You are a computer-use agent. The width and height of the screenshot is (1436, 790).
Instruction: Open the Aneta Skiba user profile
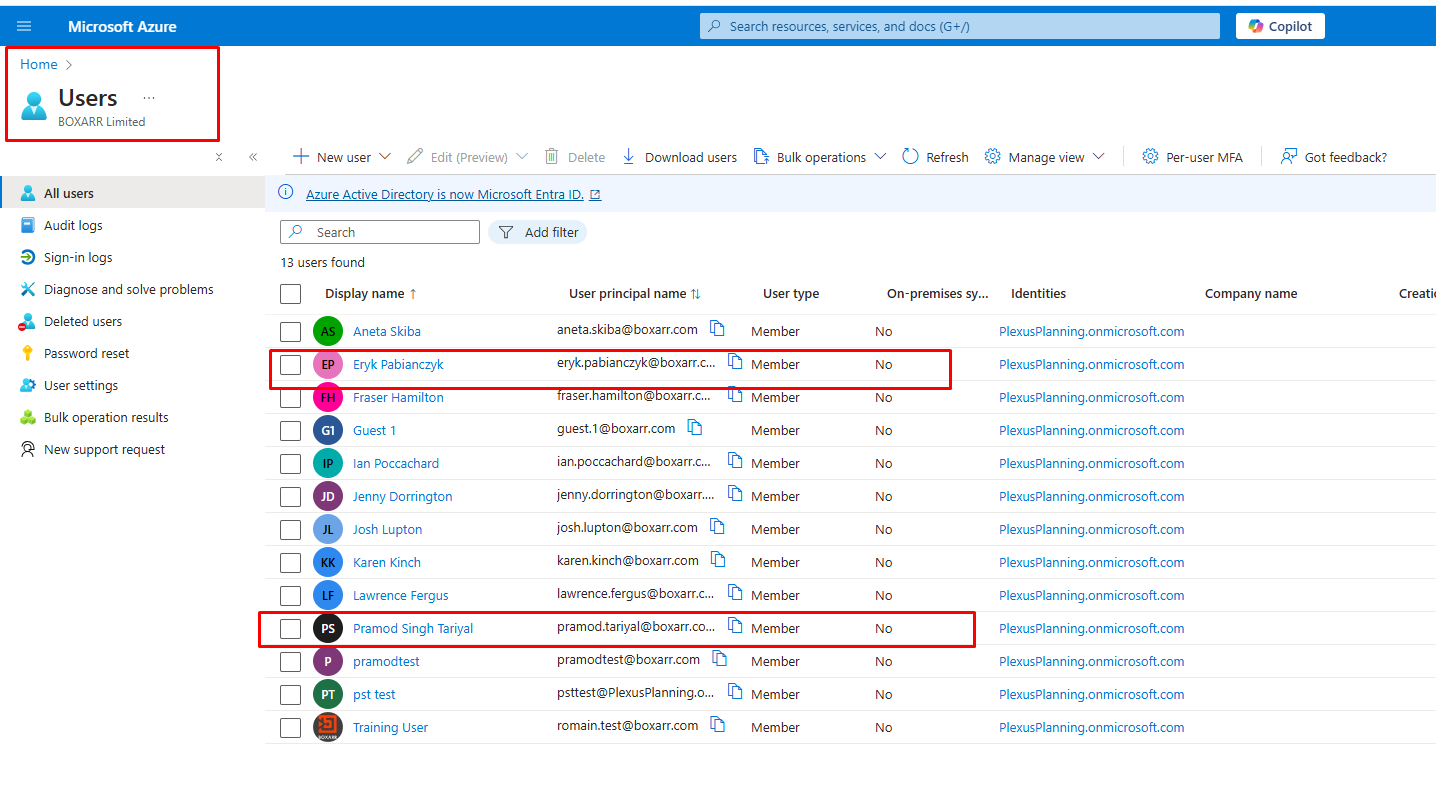click(387, 331)
